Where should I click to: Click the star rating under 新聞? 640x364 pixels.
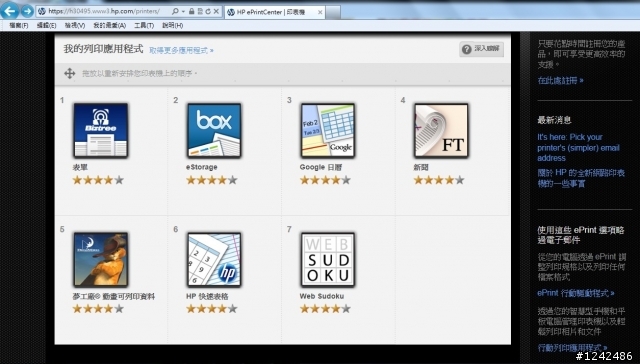pos(439,180)
